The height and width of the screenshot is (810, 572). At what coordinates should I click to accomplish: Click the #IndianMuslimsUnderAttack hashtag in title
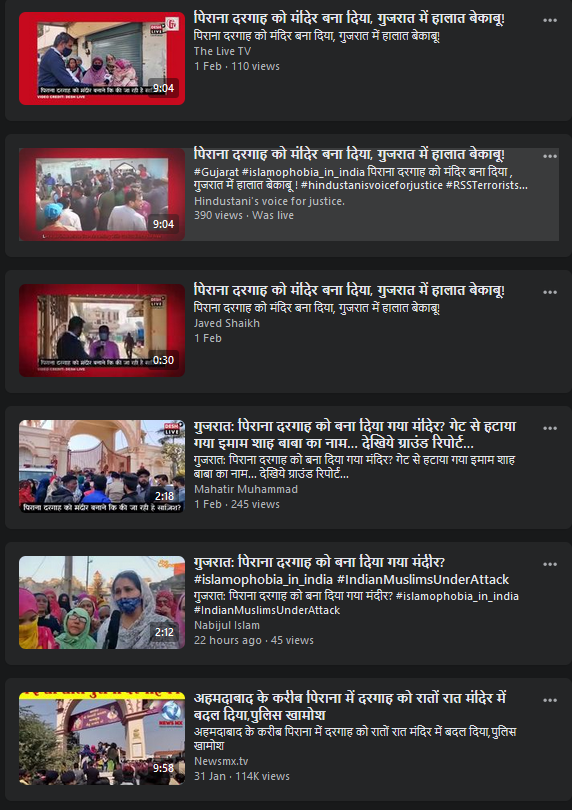coord(423,580)
